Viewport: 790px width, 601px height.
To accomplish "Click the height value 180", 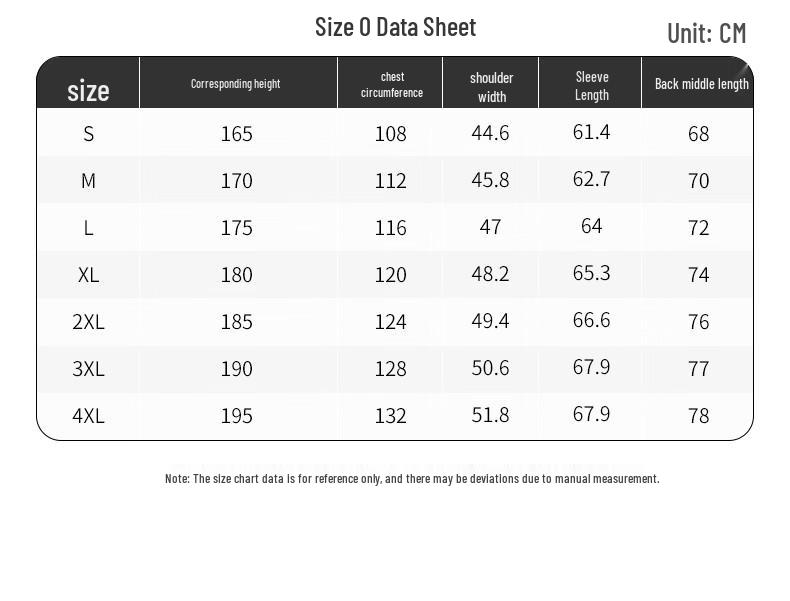I will 236,274.
